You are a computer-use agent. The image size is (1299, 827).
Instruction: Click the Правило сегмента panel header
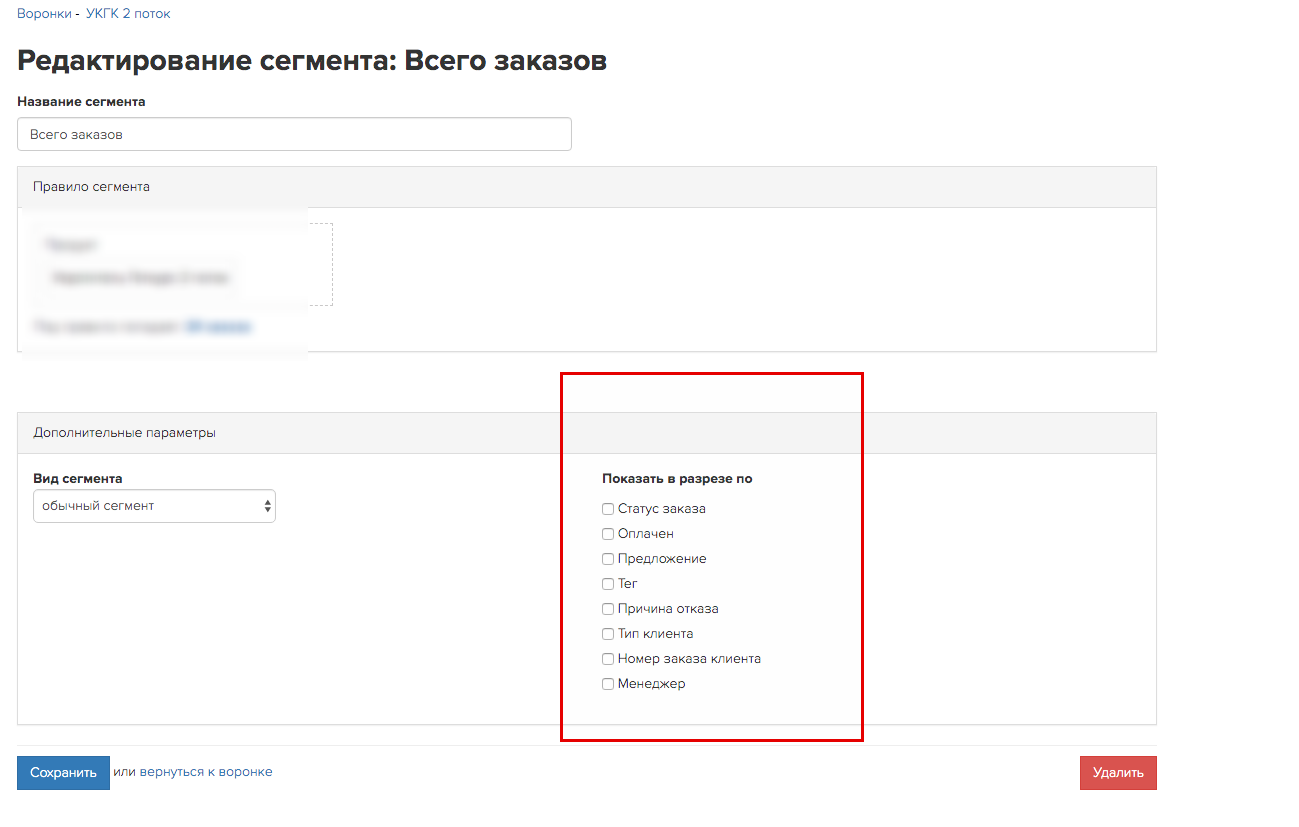587,187
